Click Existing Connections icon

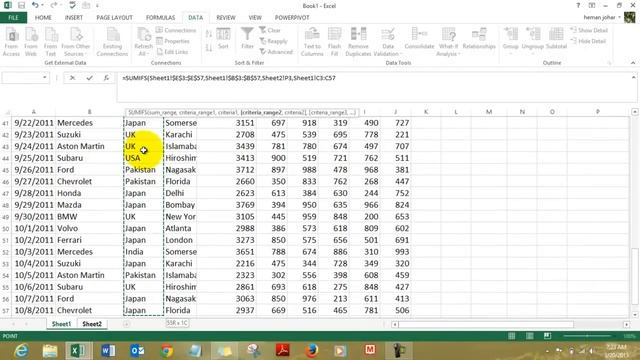112,42
